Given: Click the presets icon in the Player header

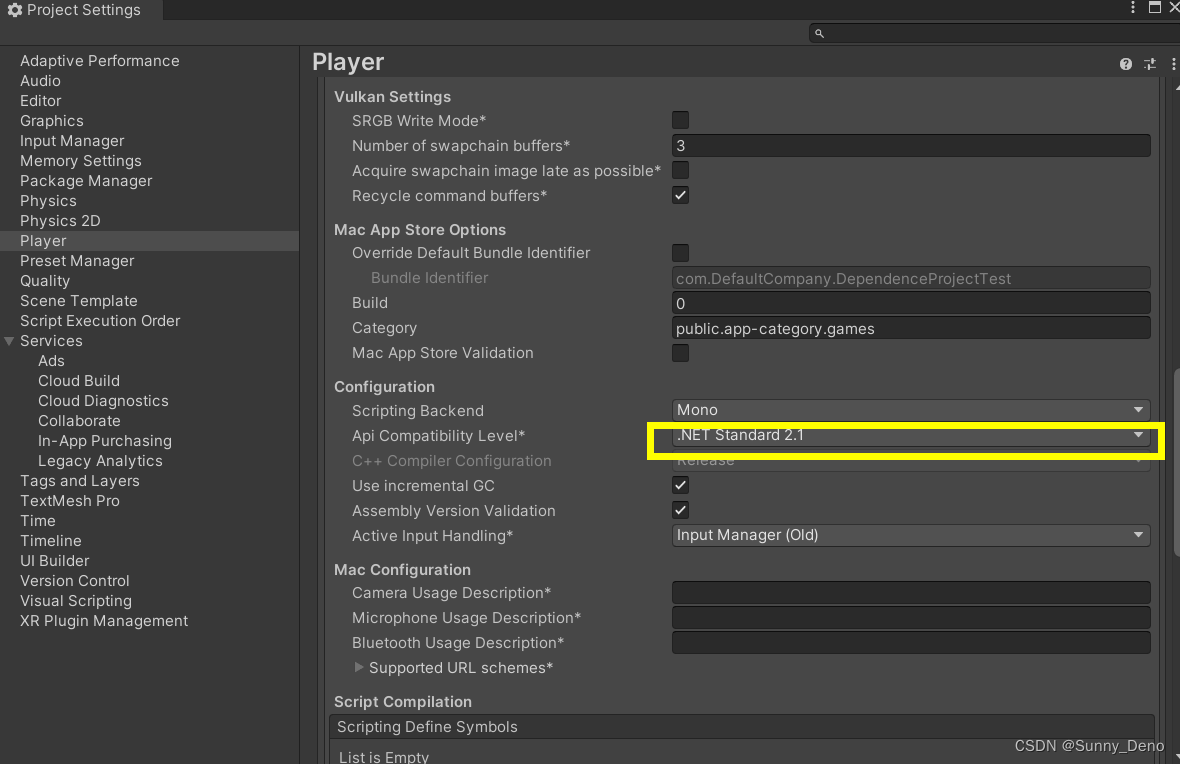Looking at the screenshot, I should (x=1149, y=63).
